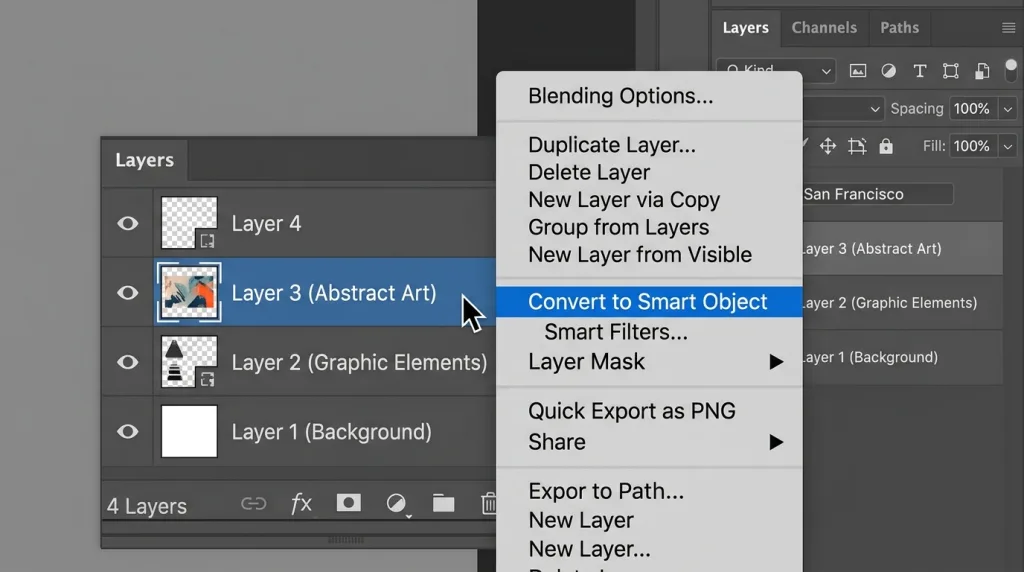The height and width of the screenshot is (572, 1024).
Task: Click the 4 Layers count label
Action: tap(147, 506)
